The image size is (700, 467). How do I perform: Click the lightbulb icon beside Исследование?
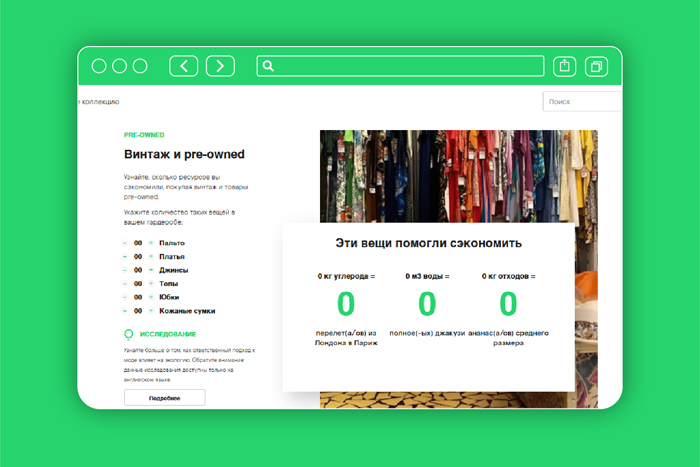[128, 334]
